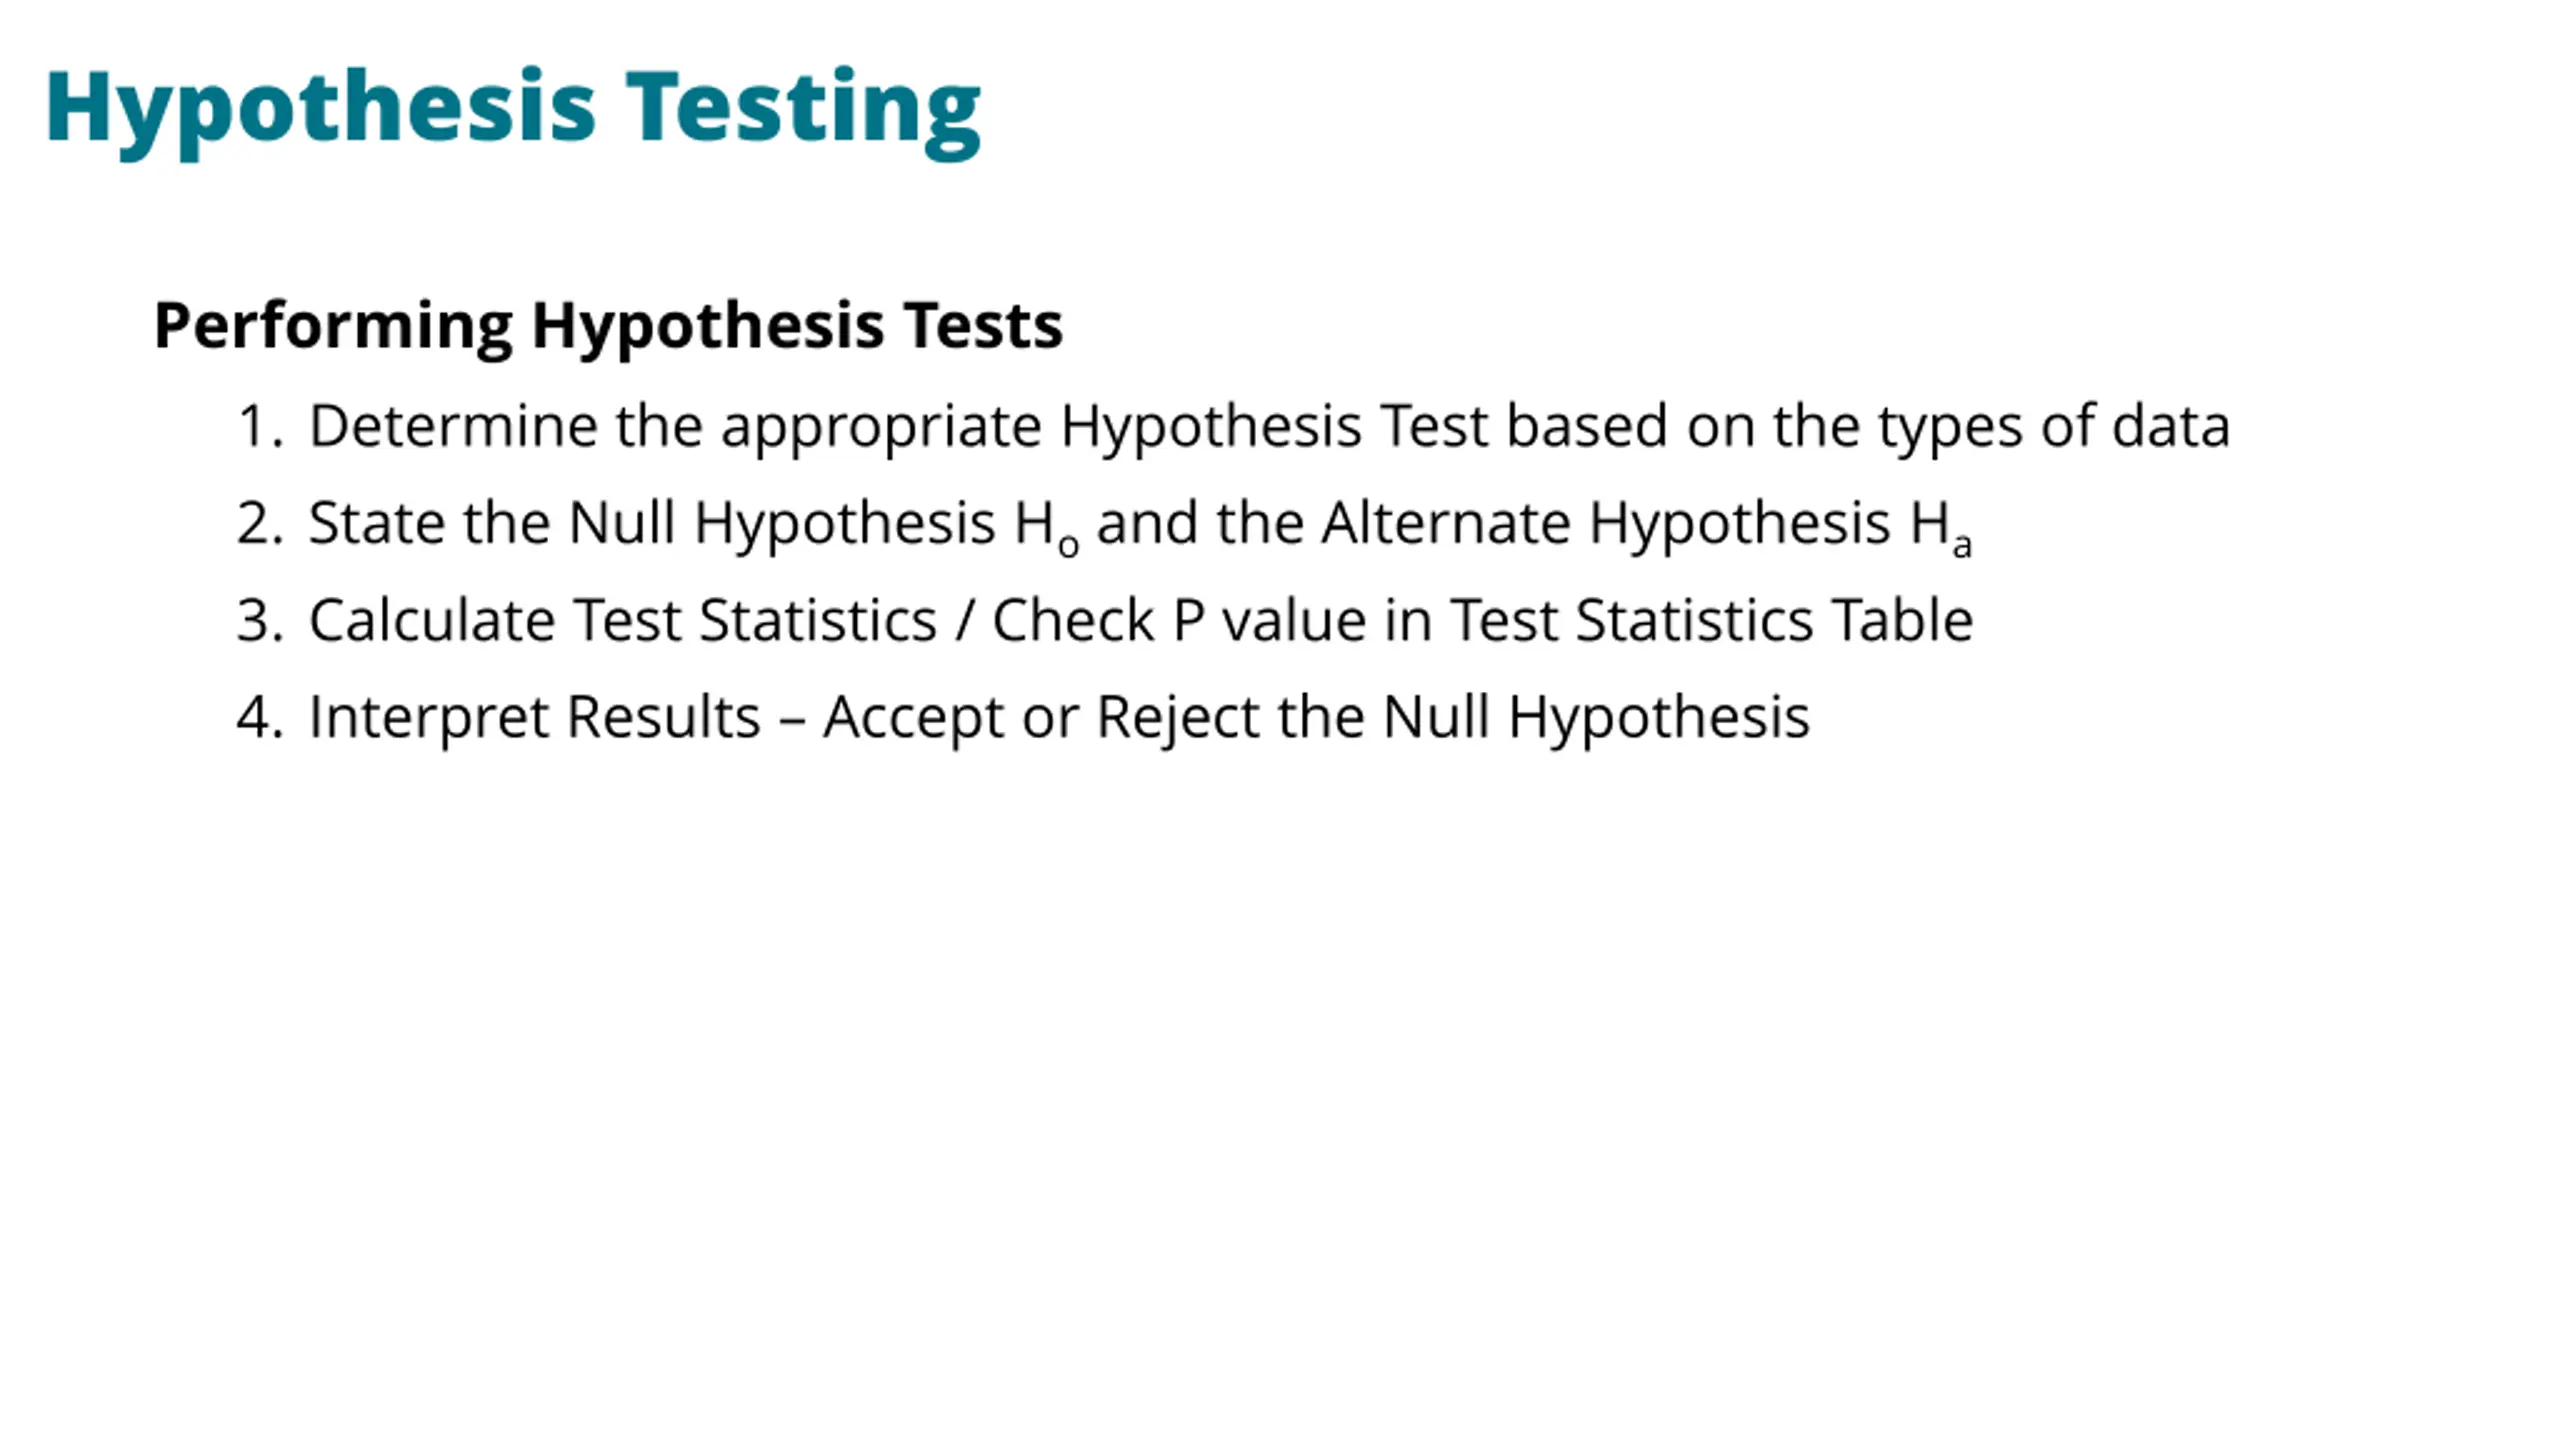Select the "Performing Hypothesis Tests" subheading
Screen dimensions: 2560x1440
[607, 325]
